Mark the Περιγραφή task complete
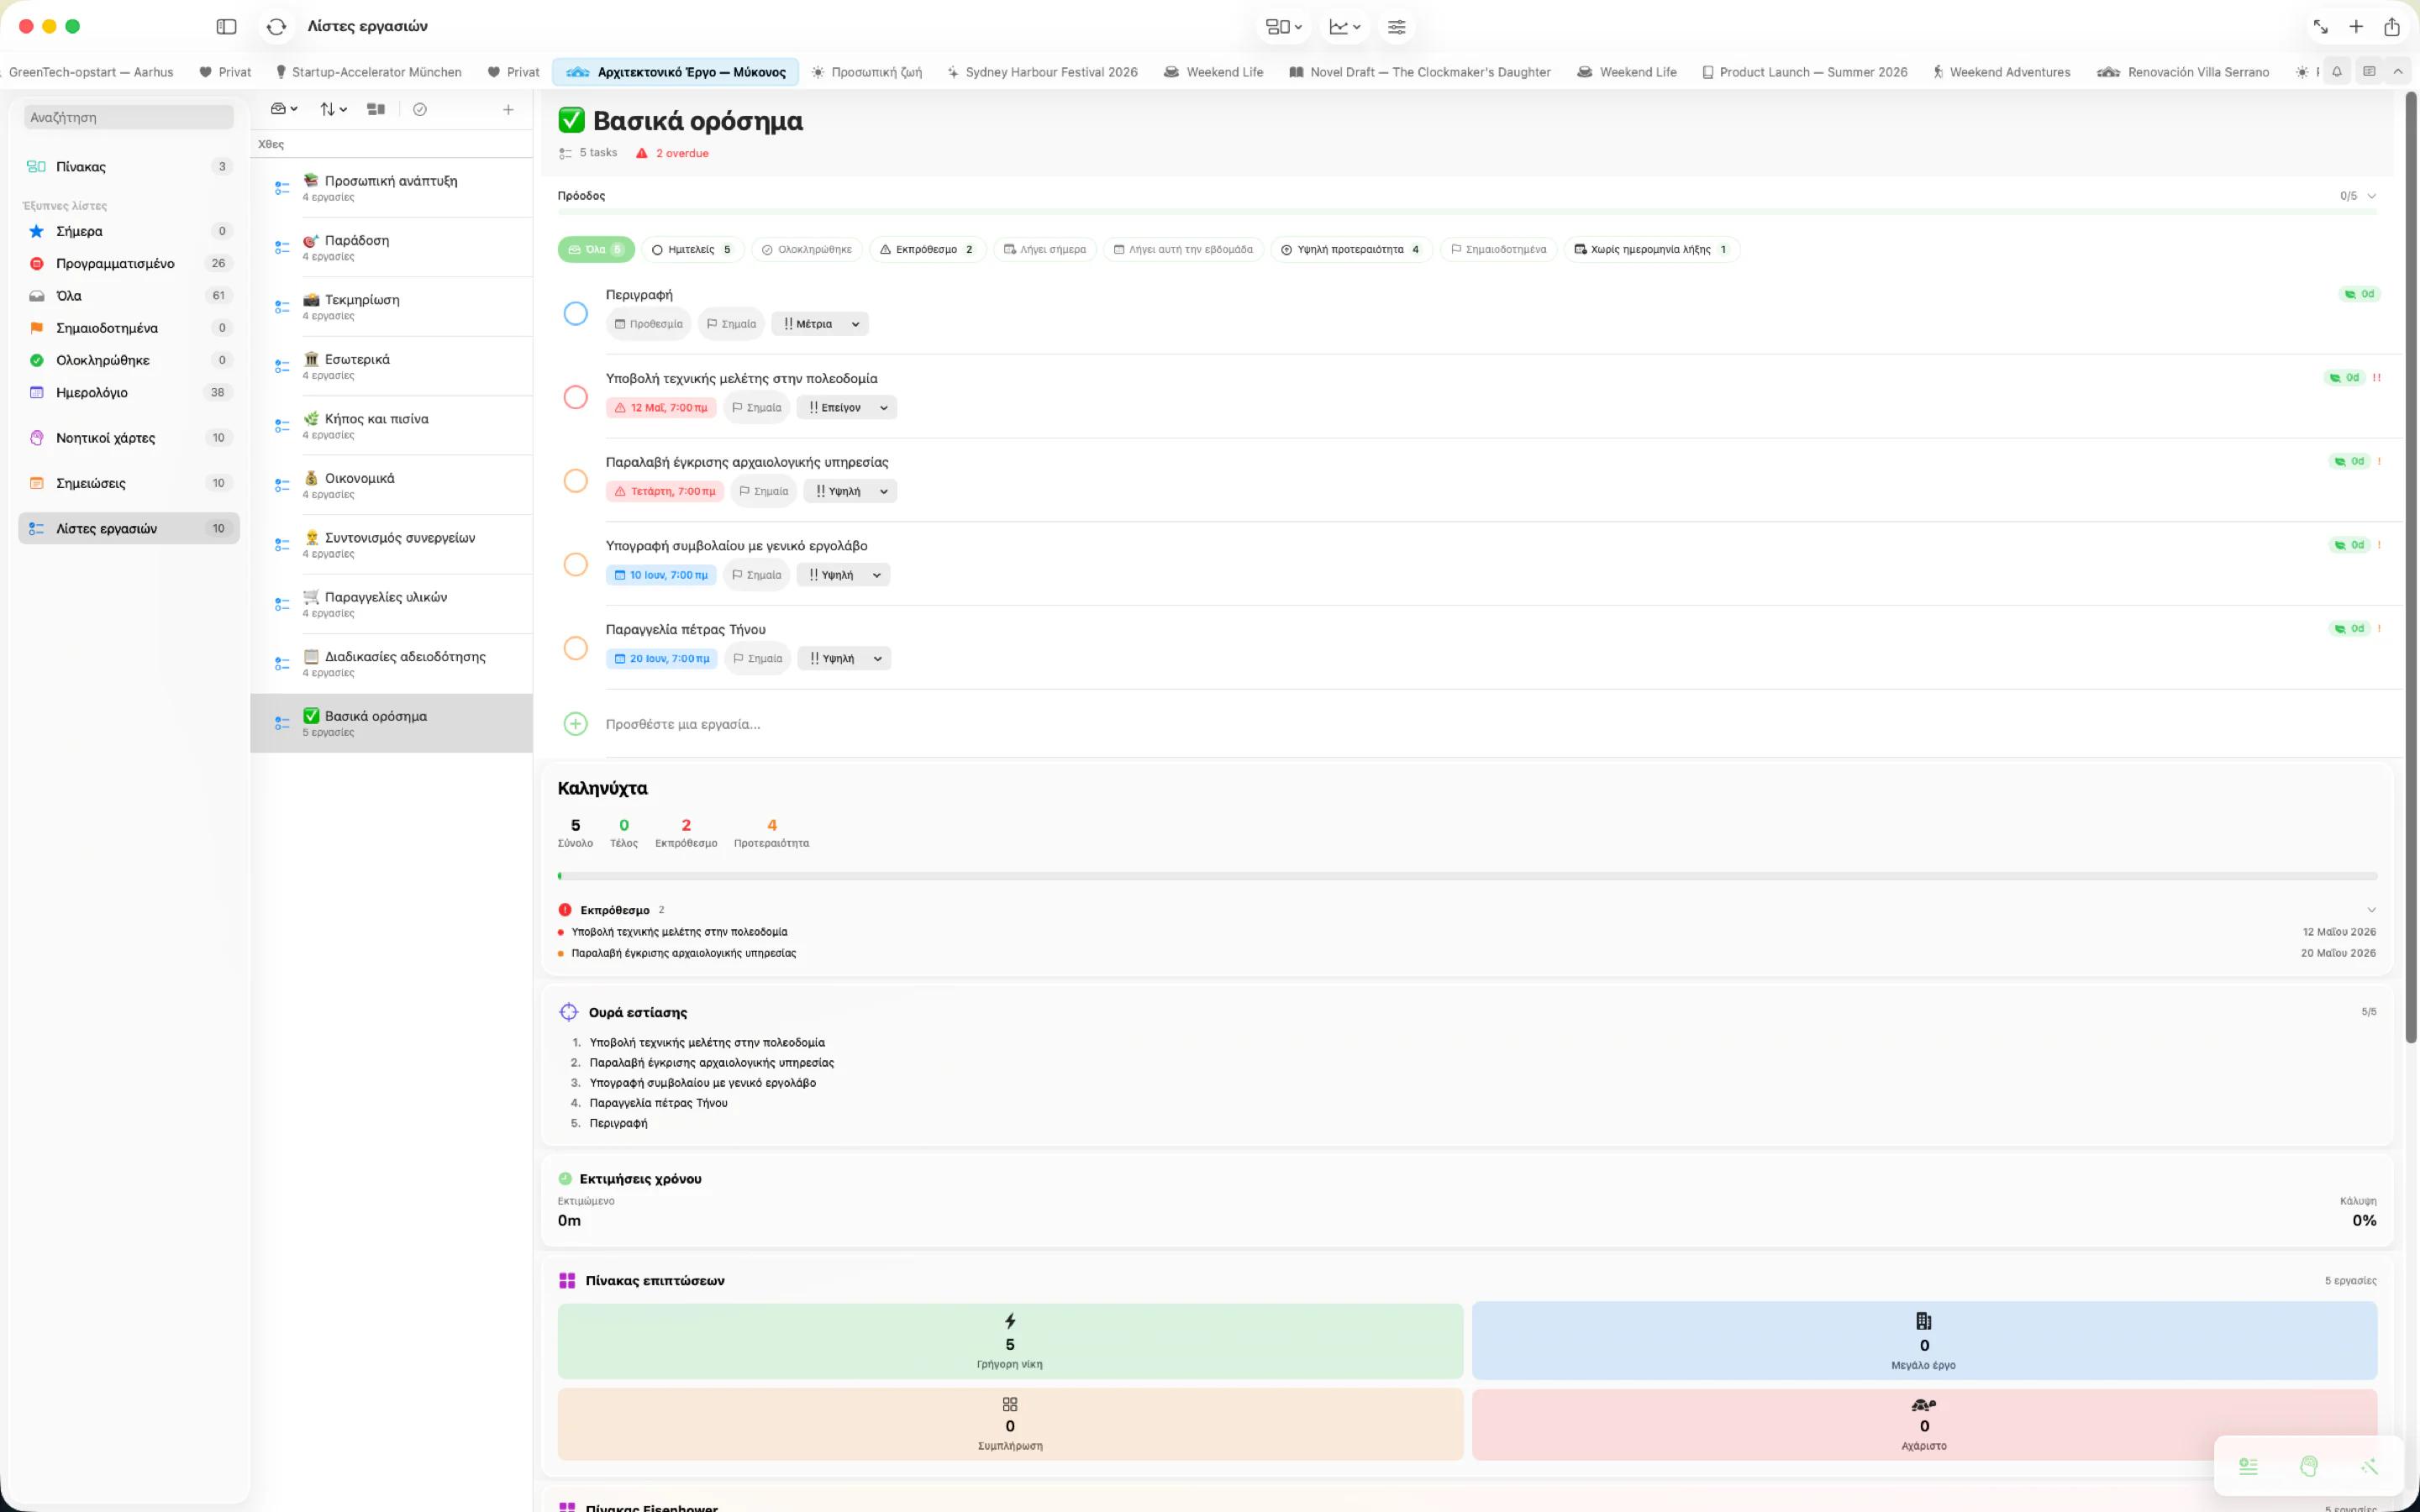 point(575,313)
